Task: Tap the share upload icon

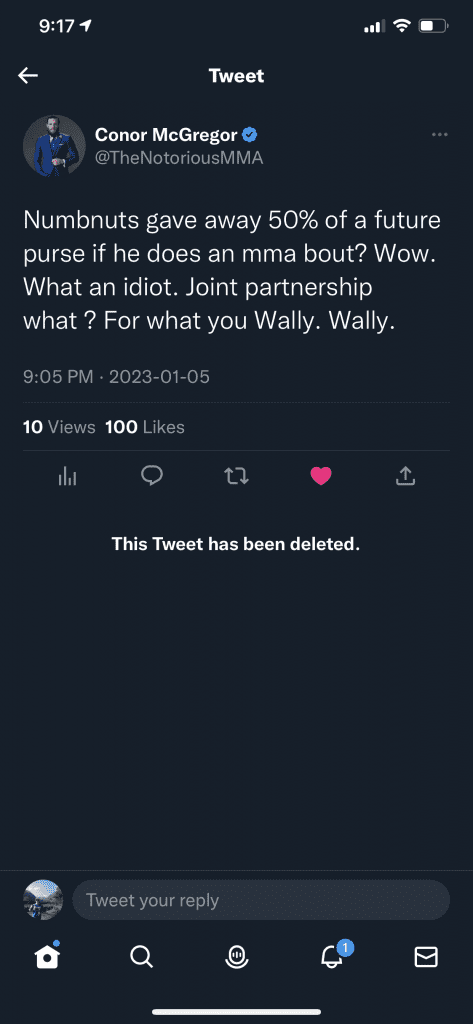Action: tap(405, 476)
